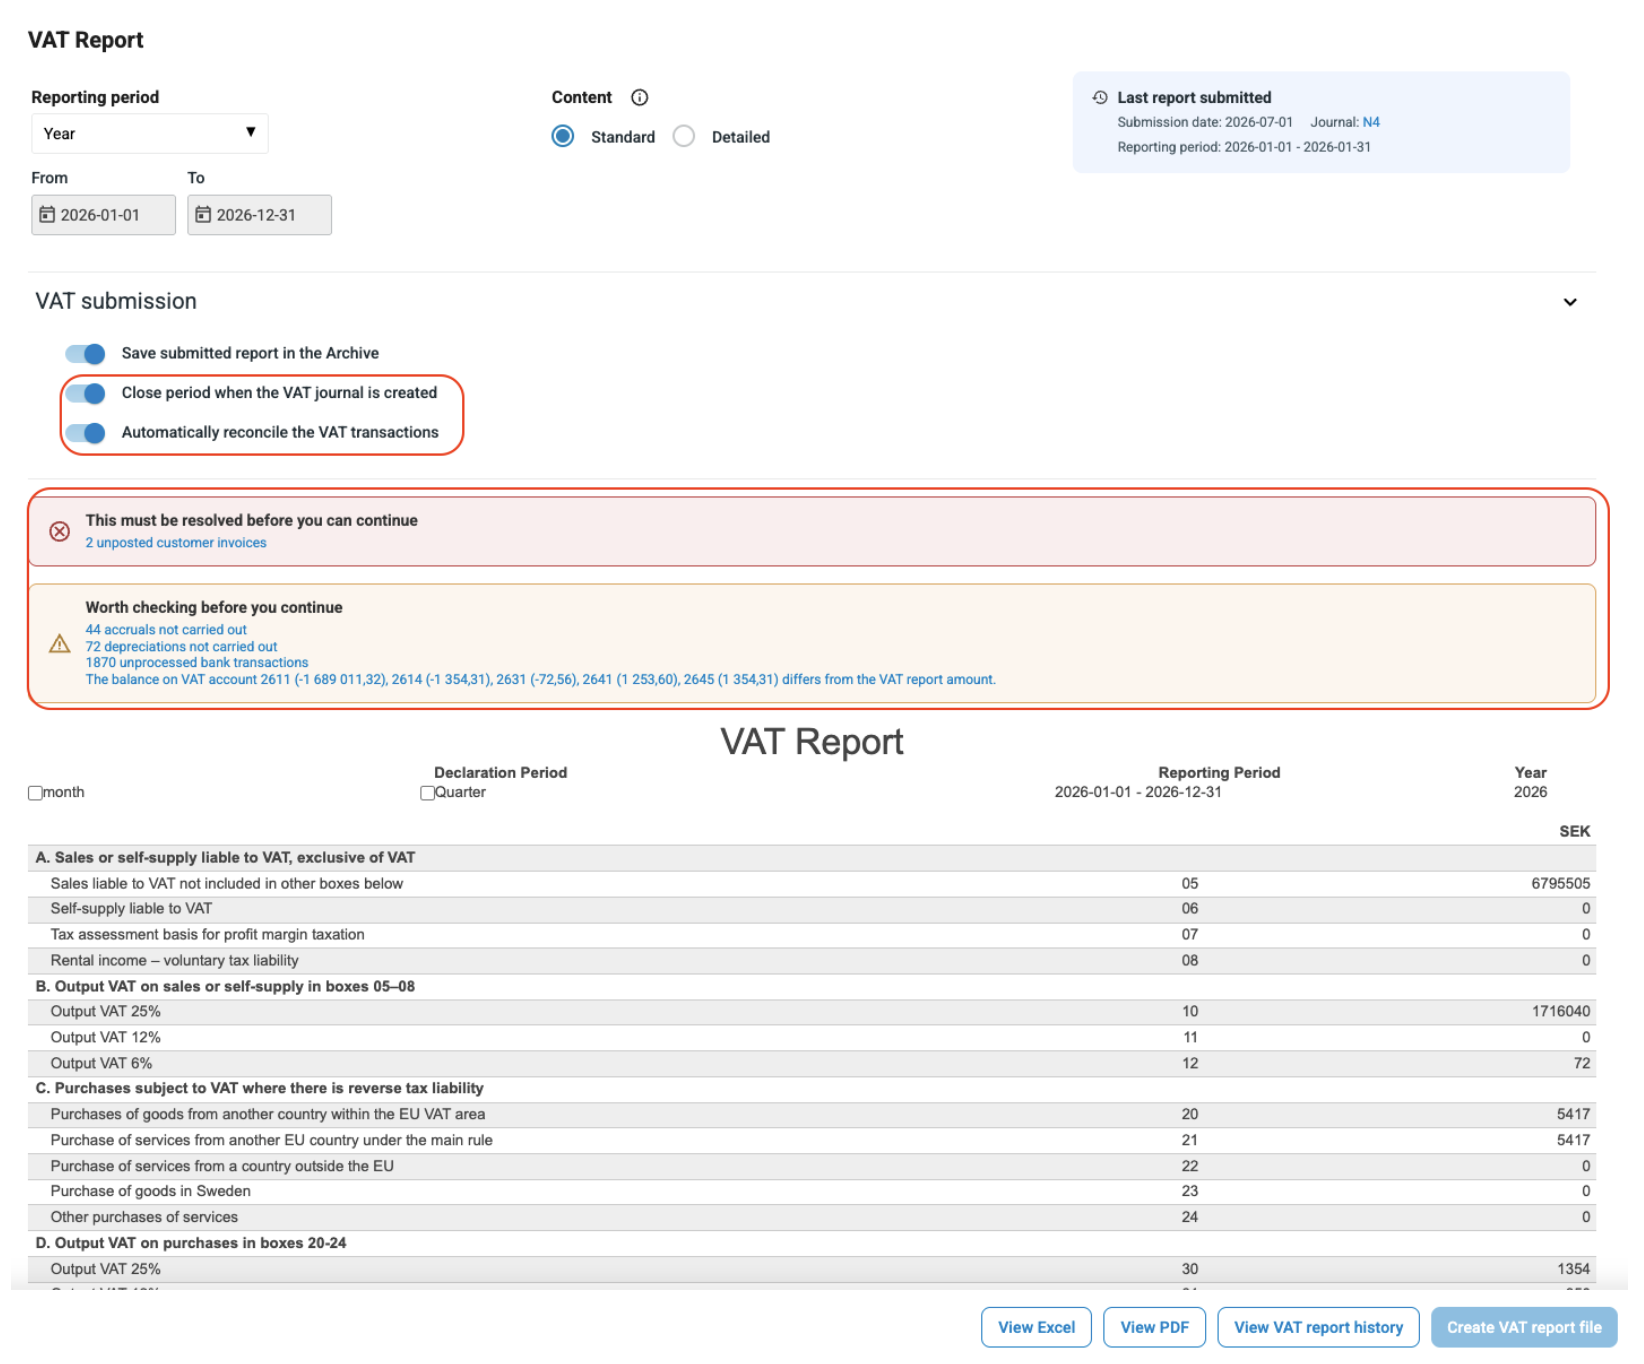Select the Detailed content radio button
Screen dimensions: 1644x1364
pos(684,136)
